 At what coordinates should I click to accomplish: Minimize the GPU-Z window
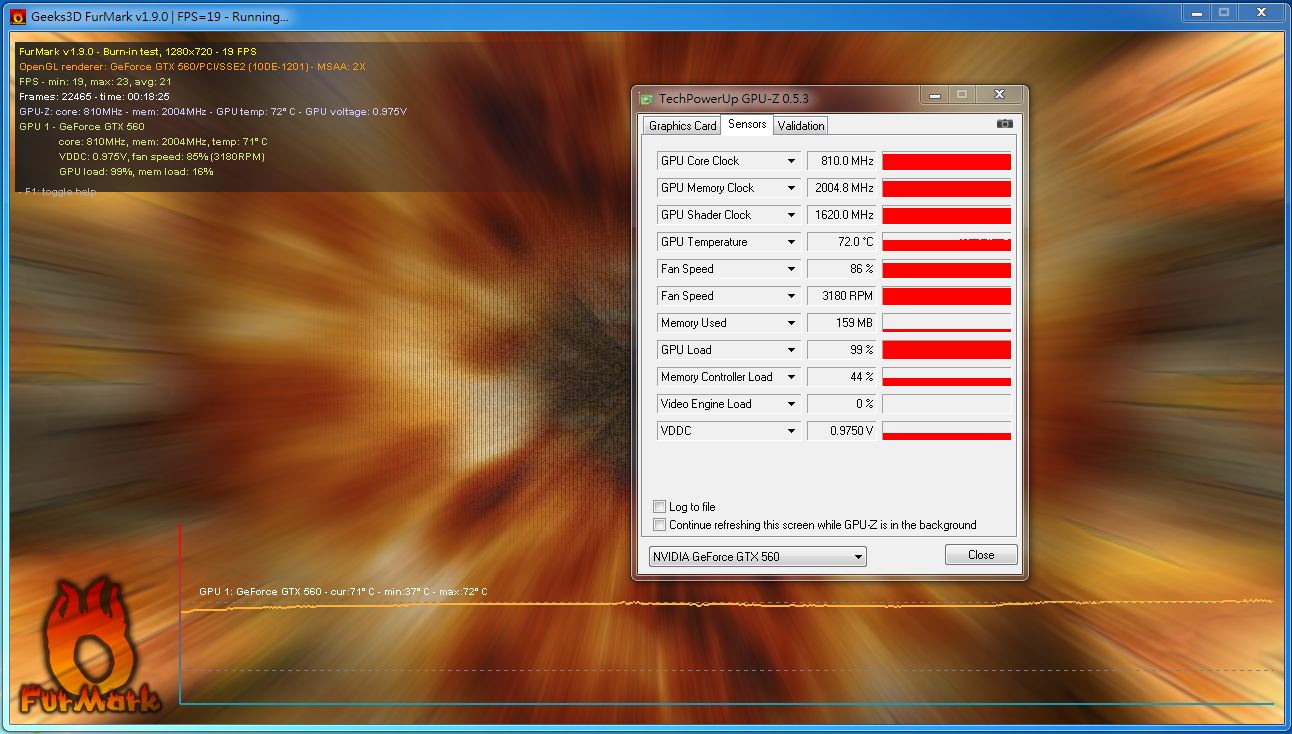coord(935,95)
